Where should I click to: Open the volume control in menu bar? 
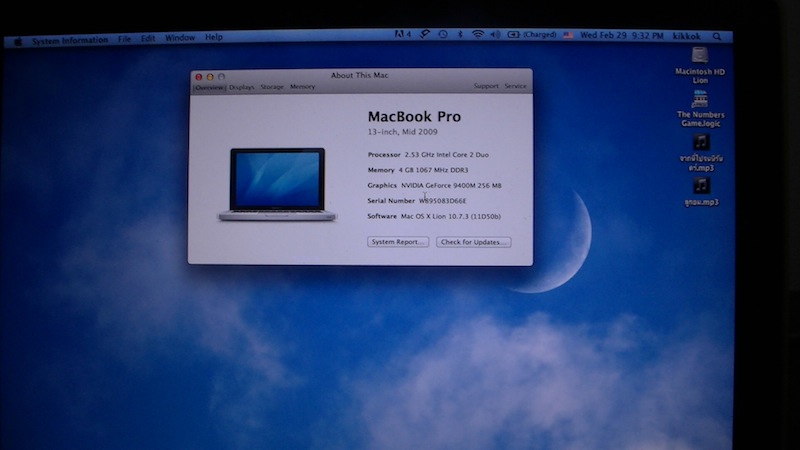pyautogui.click(x=495, y=35)
